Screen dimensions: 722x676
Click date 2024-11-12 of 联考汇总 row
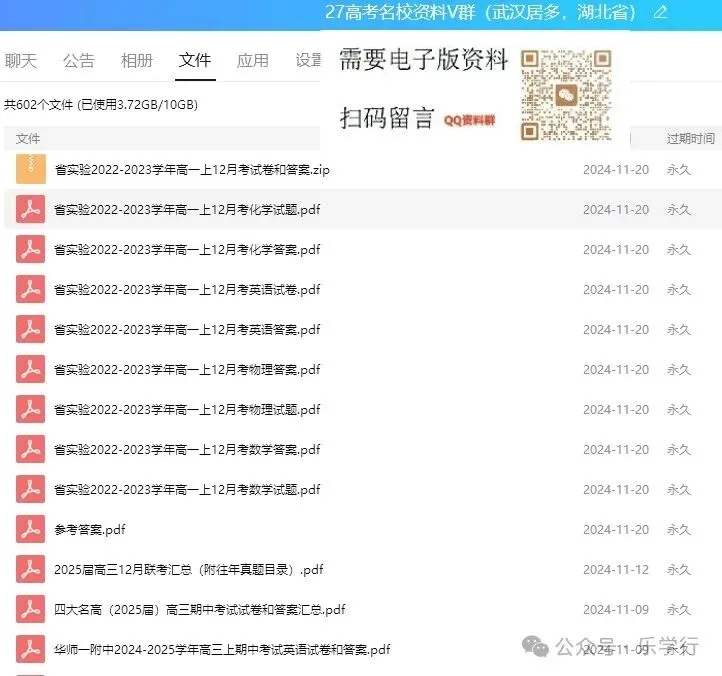coord(616,570)
